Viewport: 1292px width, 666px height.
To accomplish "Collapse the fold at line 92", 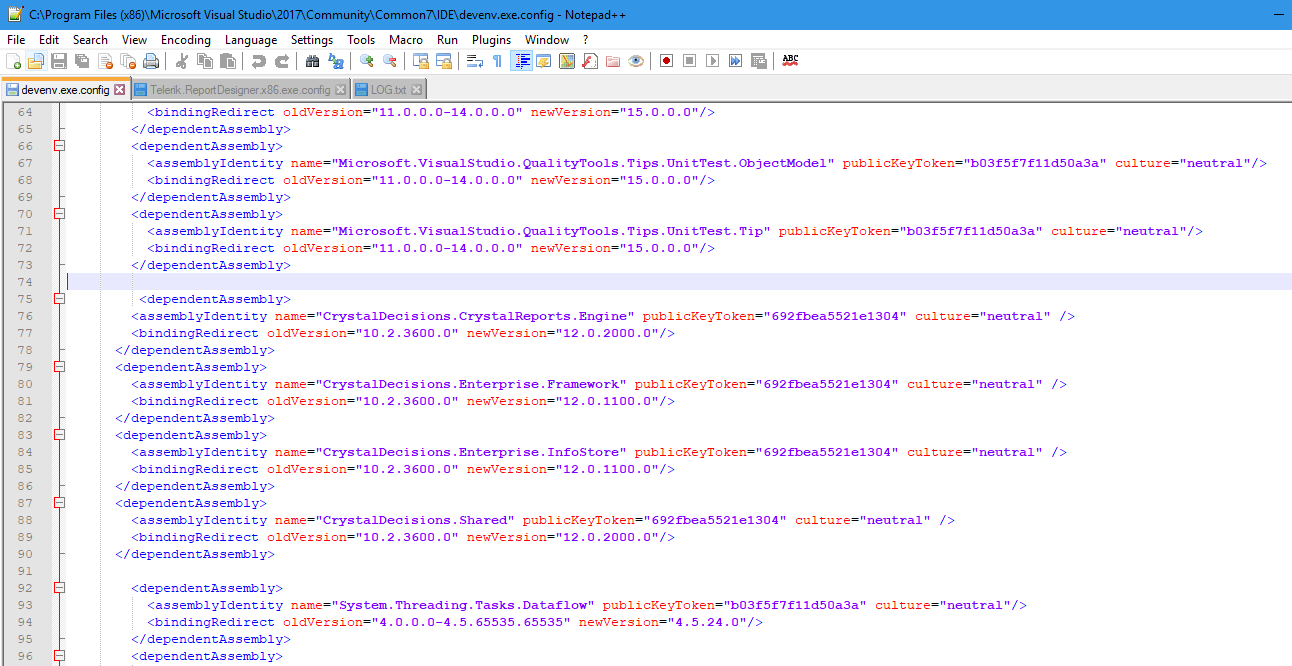I will [x=59, y=588].
